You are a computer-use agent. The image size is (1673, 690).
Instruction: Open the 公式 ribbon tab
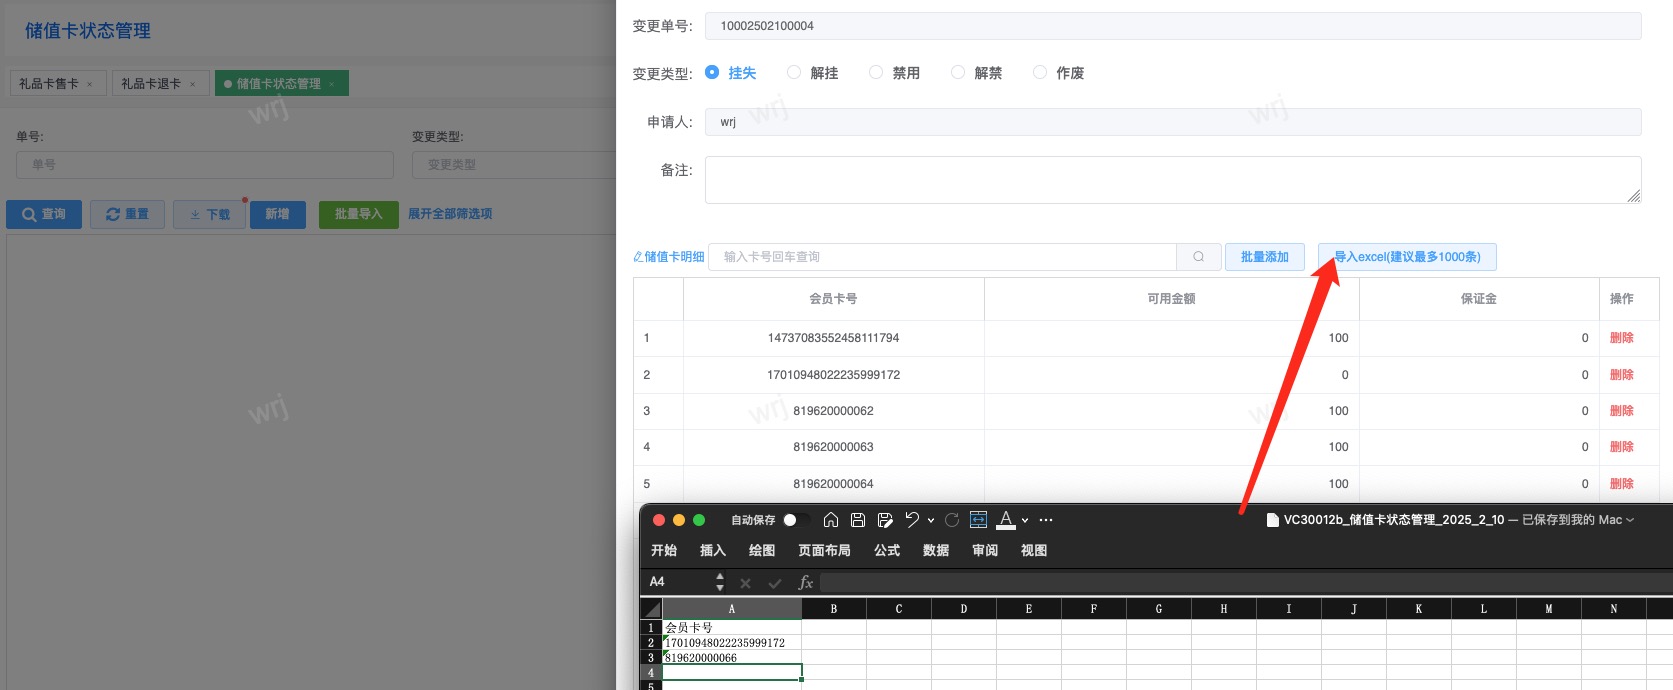pos(886,551)
